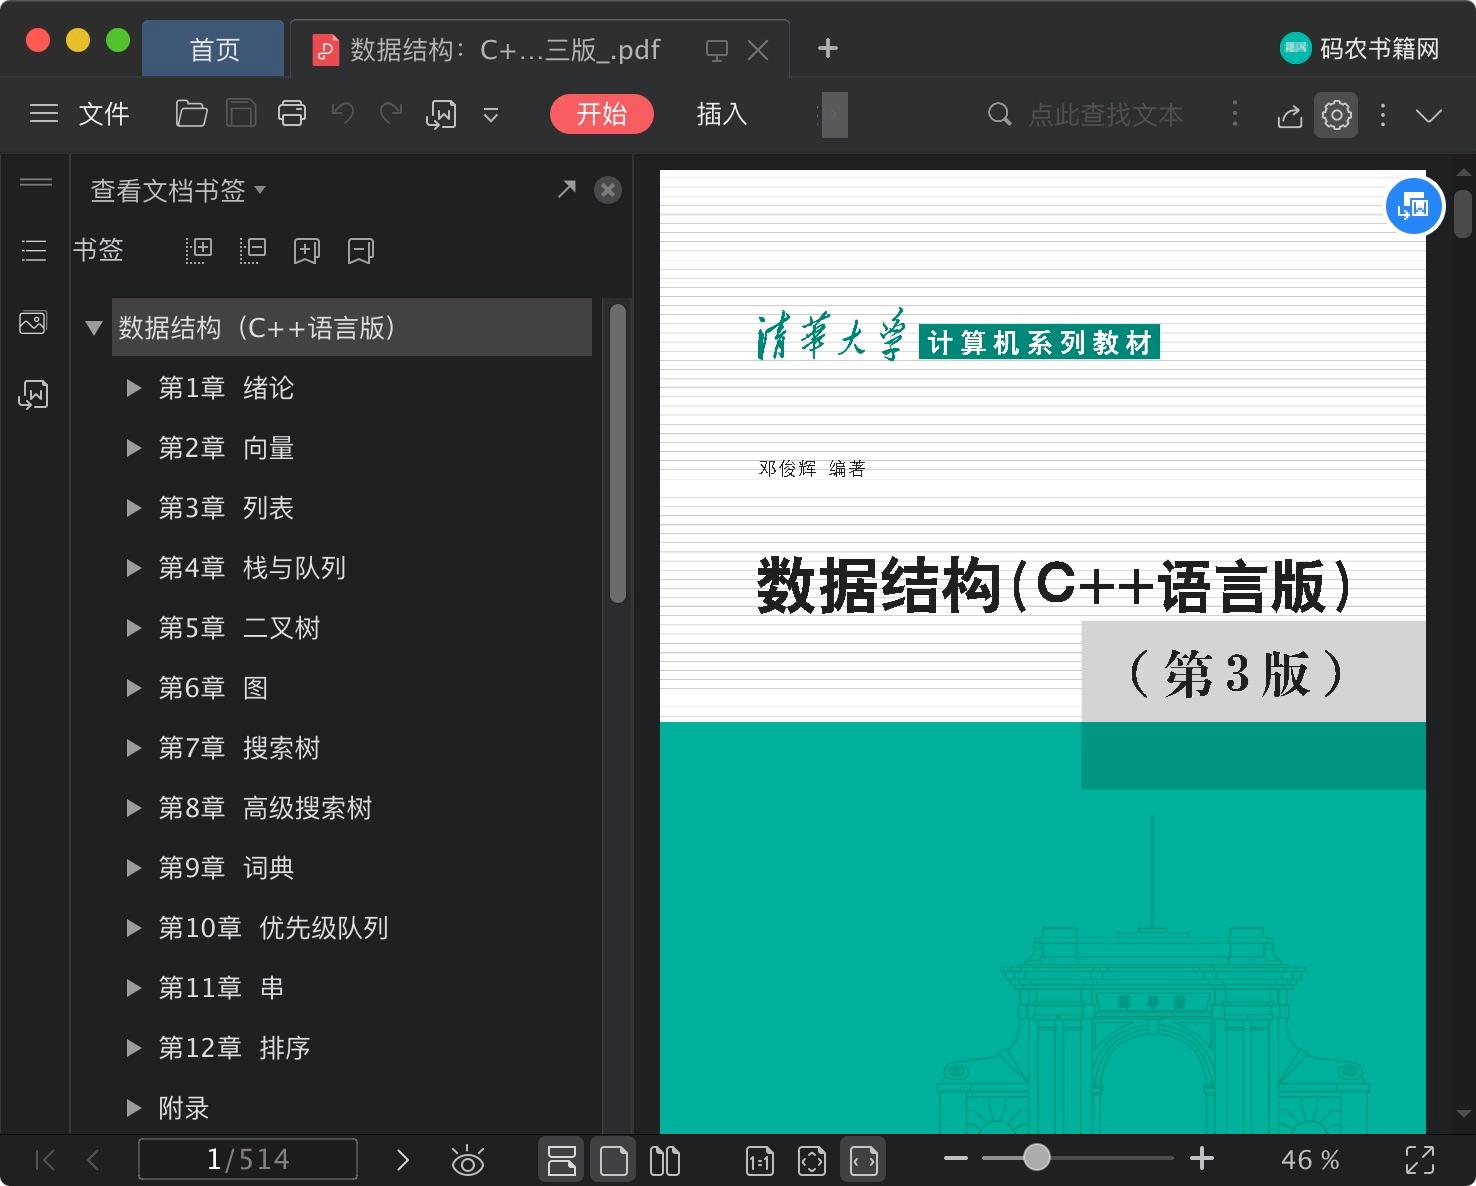Click the tab display screen icon

(717, 50)
